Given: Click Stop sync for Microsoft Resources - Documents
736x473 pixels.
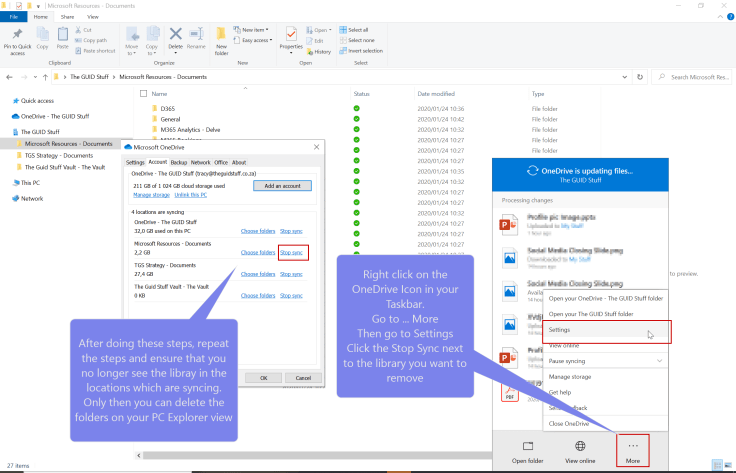Looking at the screenshot, I should [x=291, y=253].
